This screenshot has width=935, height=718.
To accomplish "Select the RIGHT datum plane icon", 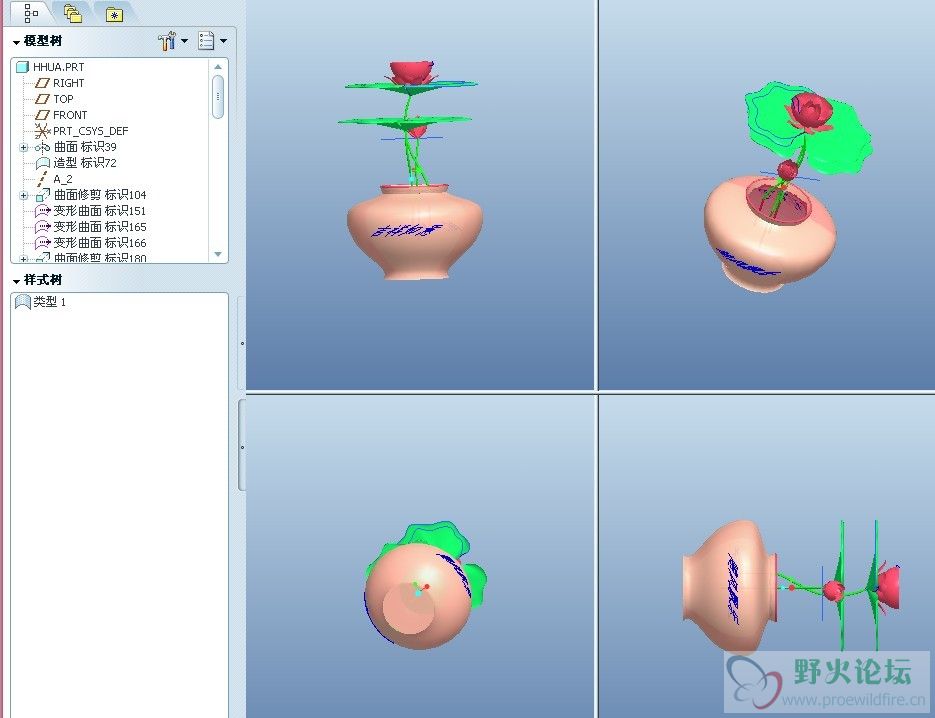I will click(x=42, y=83).
